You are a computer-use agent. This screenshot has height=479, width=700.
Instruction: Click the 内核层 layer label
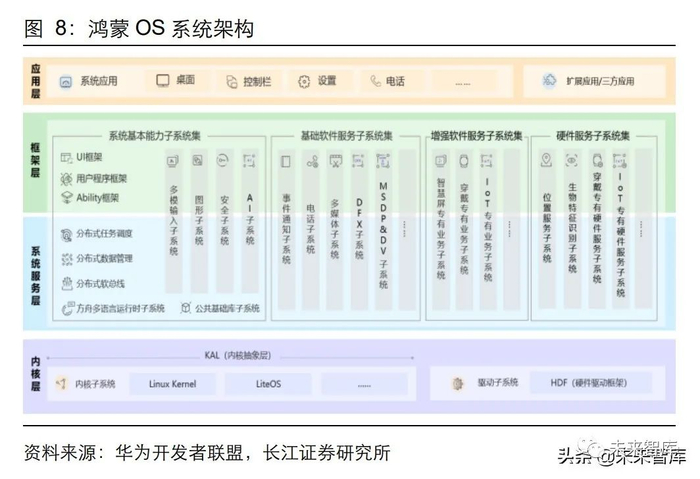tap(35, 374)
